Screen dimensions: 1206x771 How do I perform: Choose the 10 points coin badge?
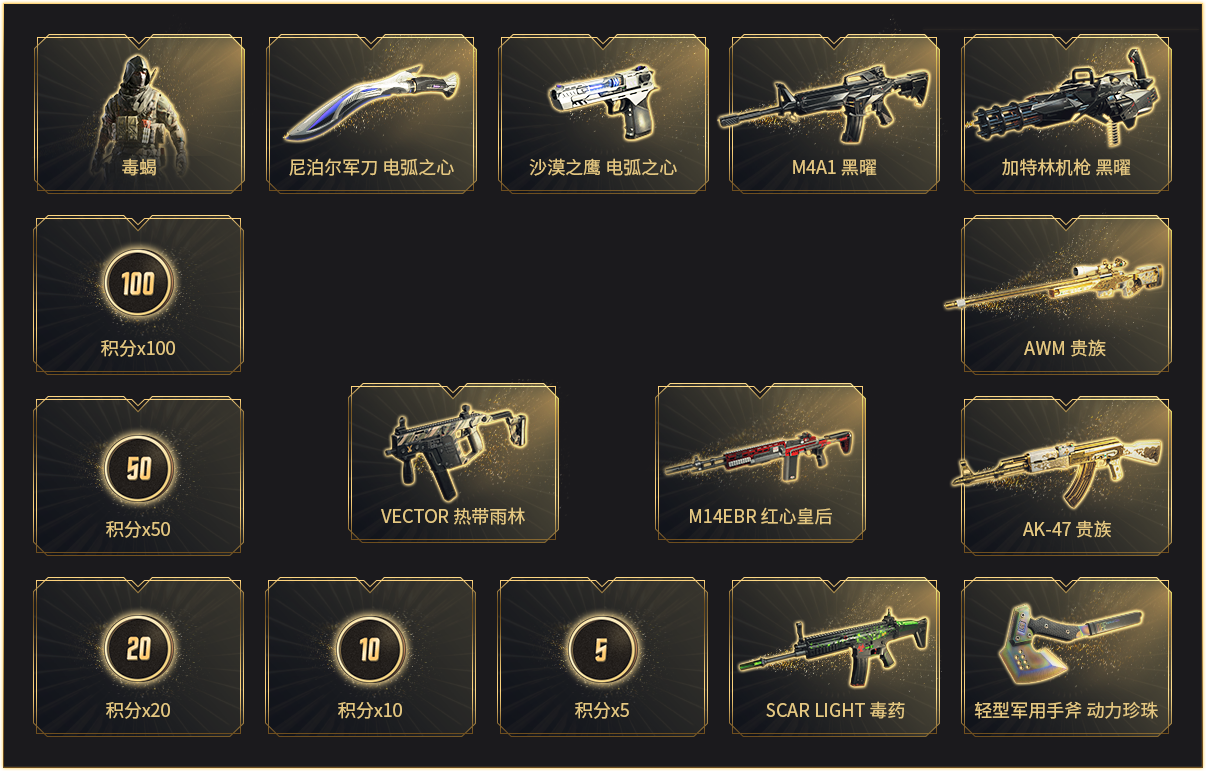pyautogui.click(x=370, y=649)
